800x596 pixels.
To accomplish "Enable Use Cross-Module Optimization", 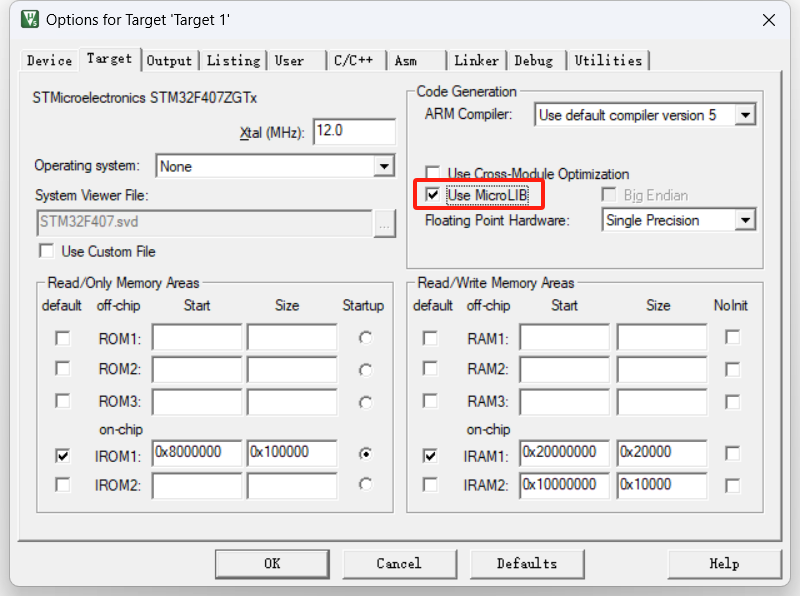I will point(432,174).
